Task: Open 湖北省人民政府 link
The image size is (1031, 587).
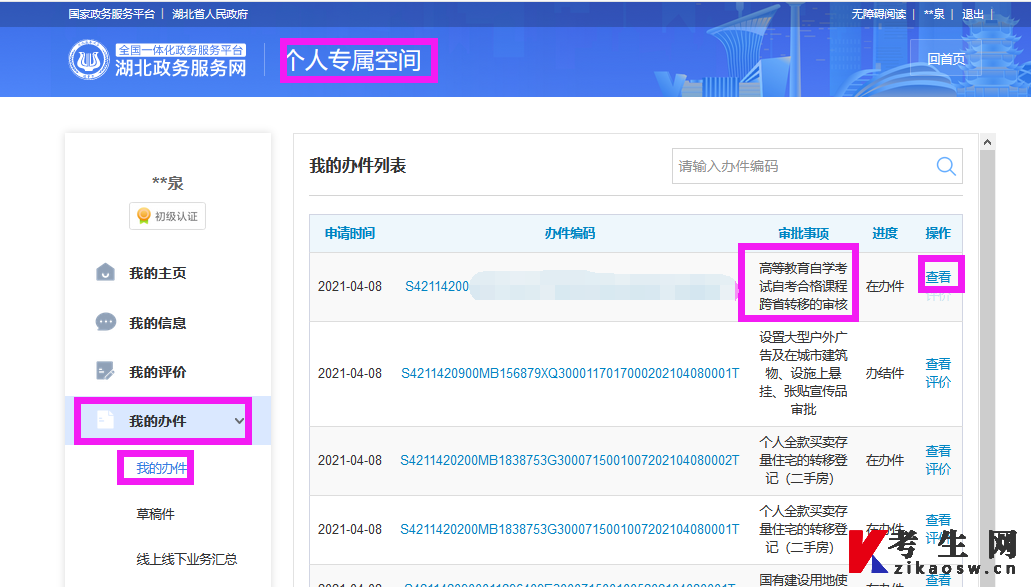Action: point(210,14)
